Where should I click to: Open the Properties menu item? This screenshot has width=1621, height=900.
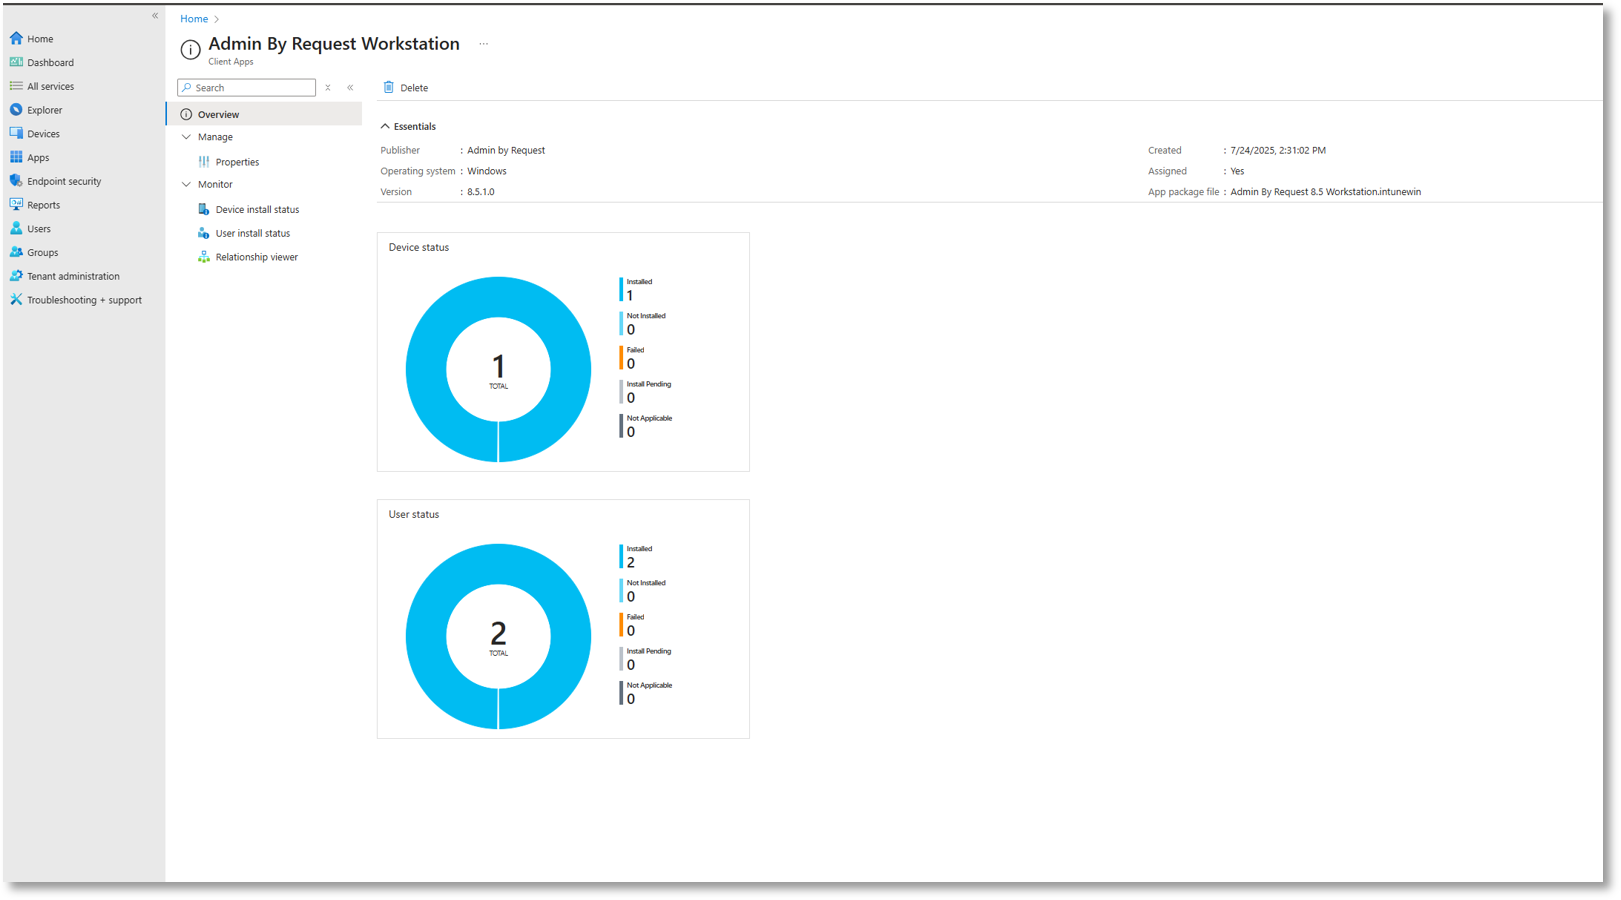[237, 162]
